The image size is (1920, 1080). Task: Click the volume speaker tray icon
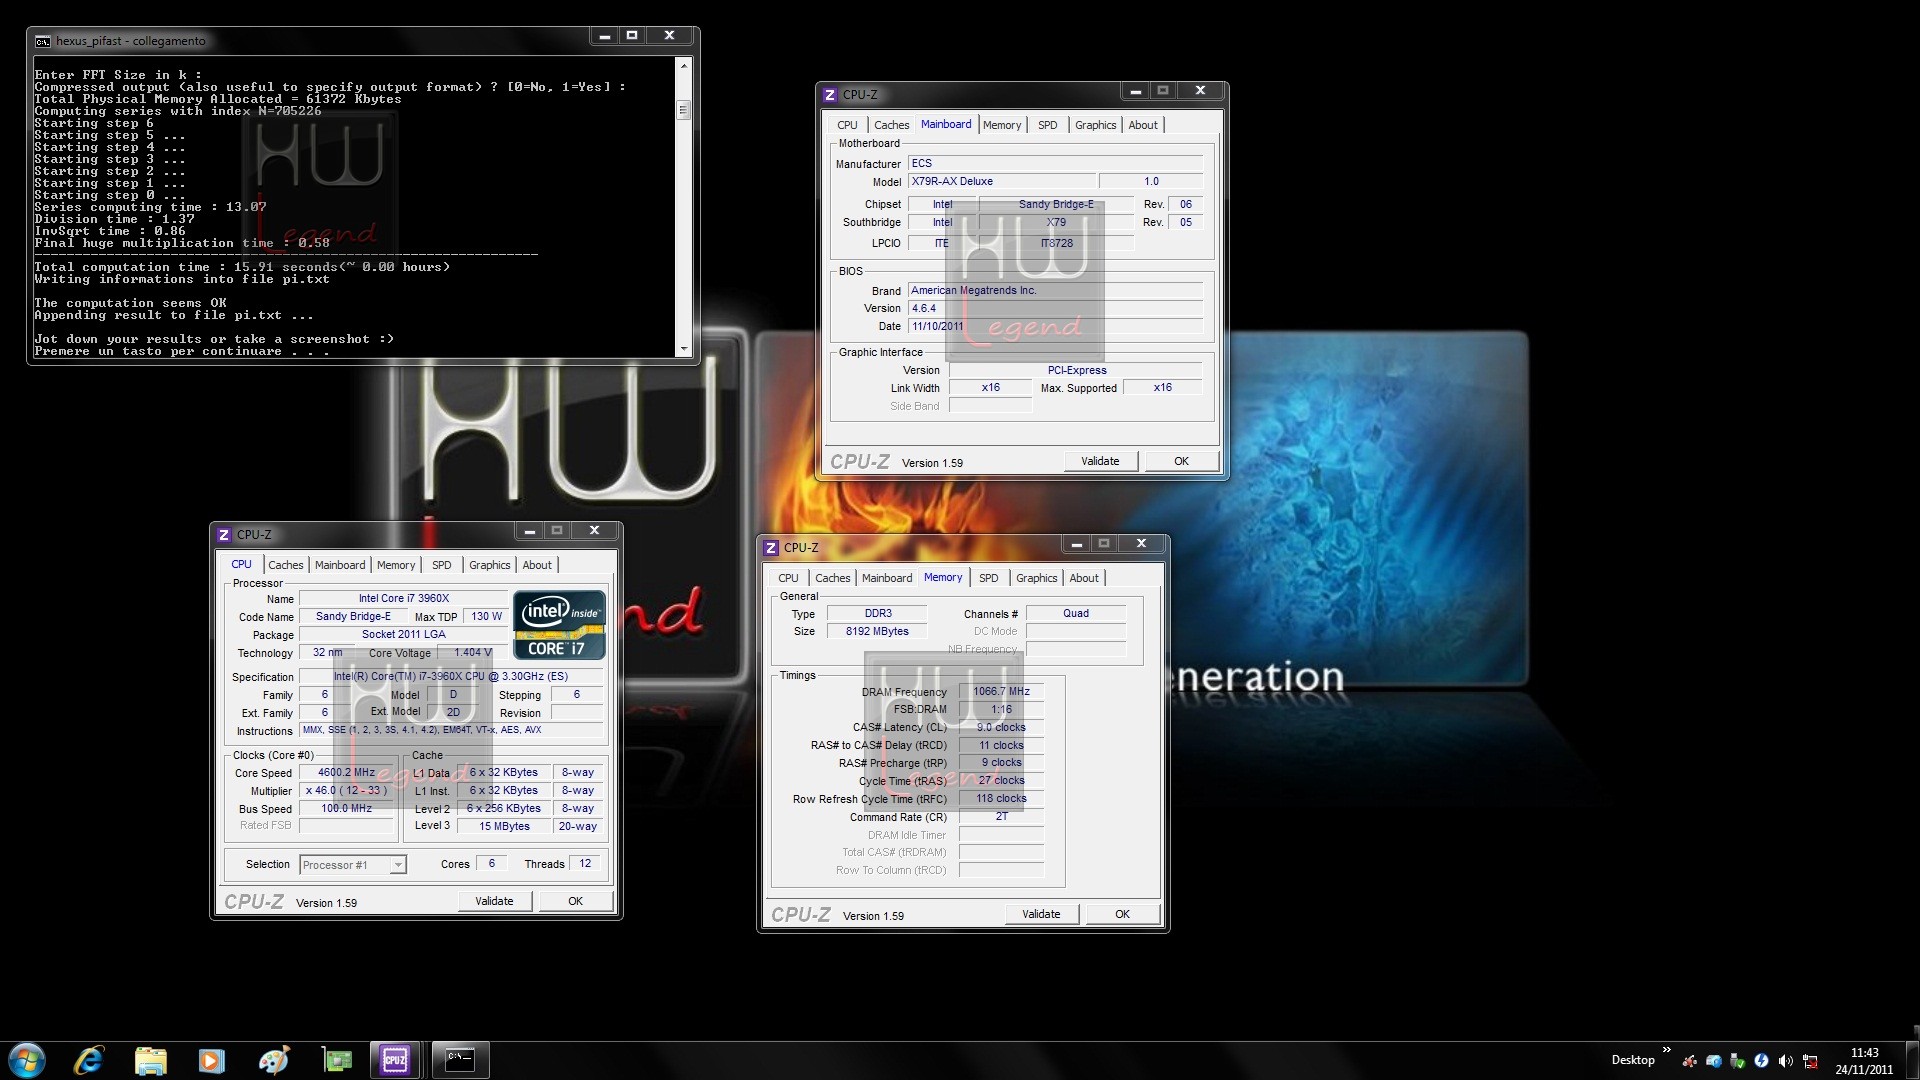(x=1785, y=1061)
